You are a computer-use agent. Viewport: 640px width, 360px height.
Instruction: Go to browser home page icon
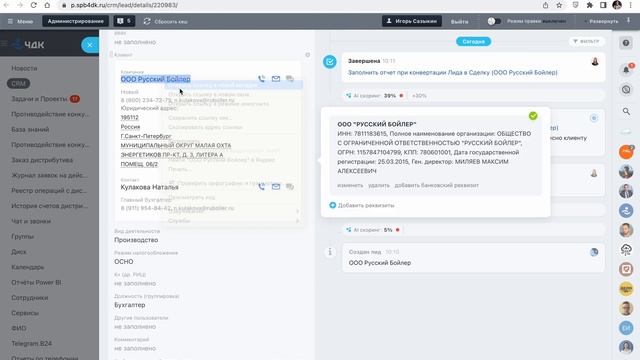pyautogui.click(x=47, y=5)
